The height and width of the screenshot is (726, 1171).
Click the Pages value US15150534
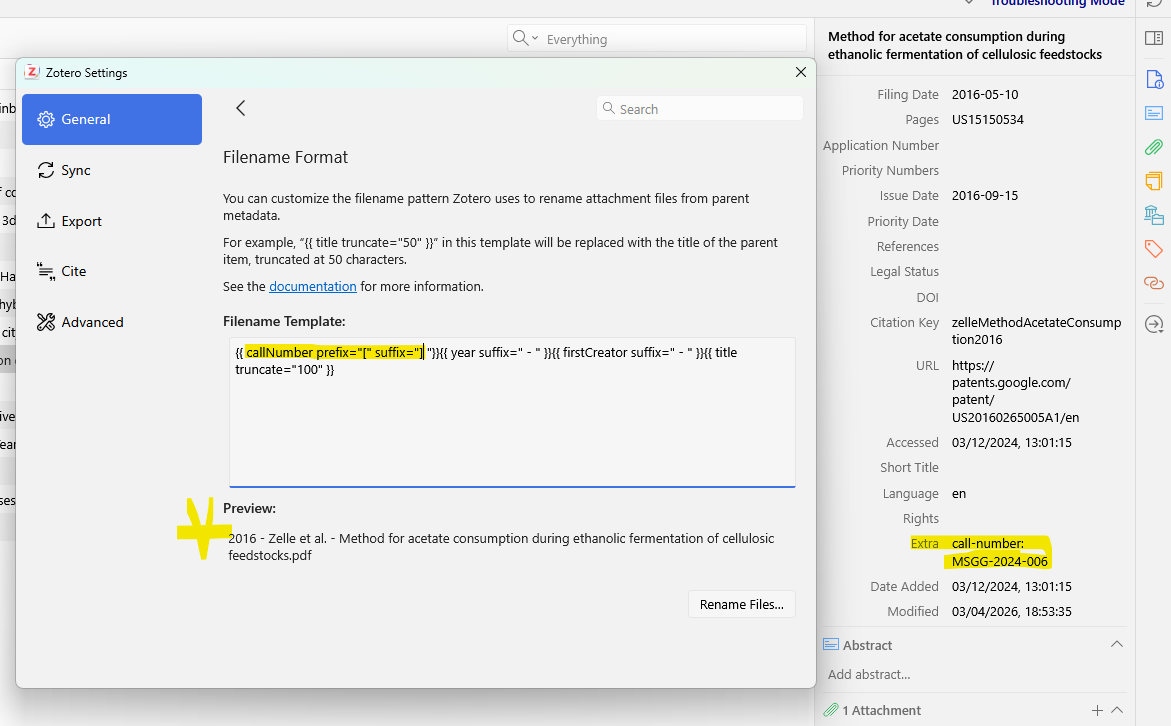[987, 120]
